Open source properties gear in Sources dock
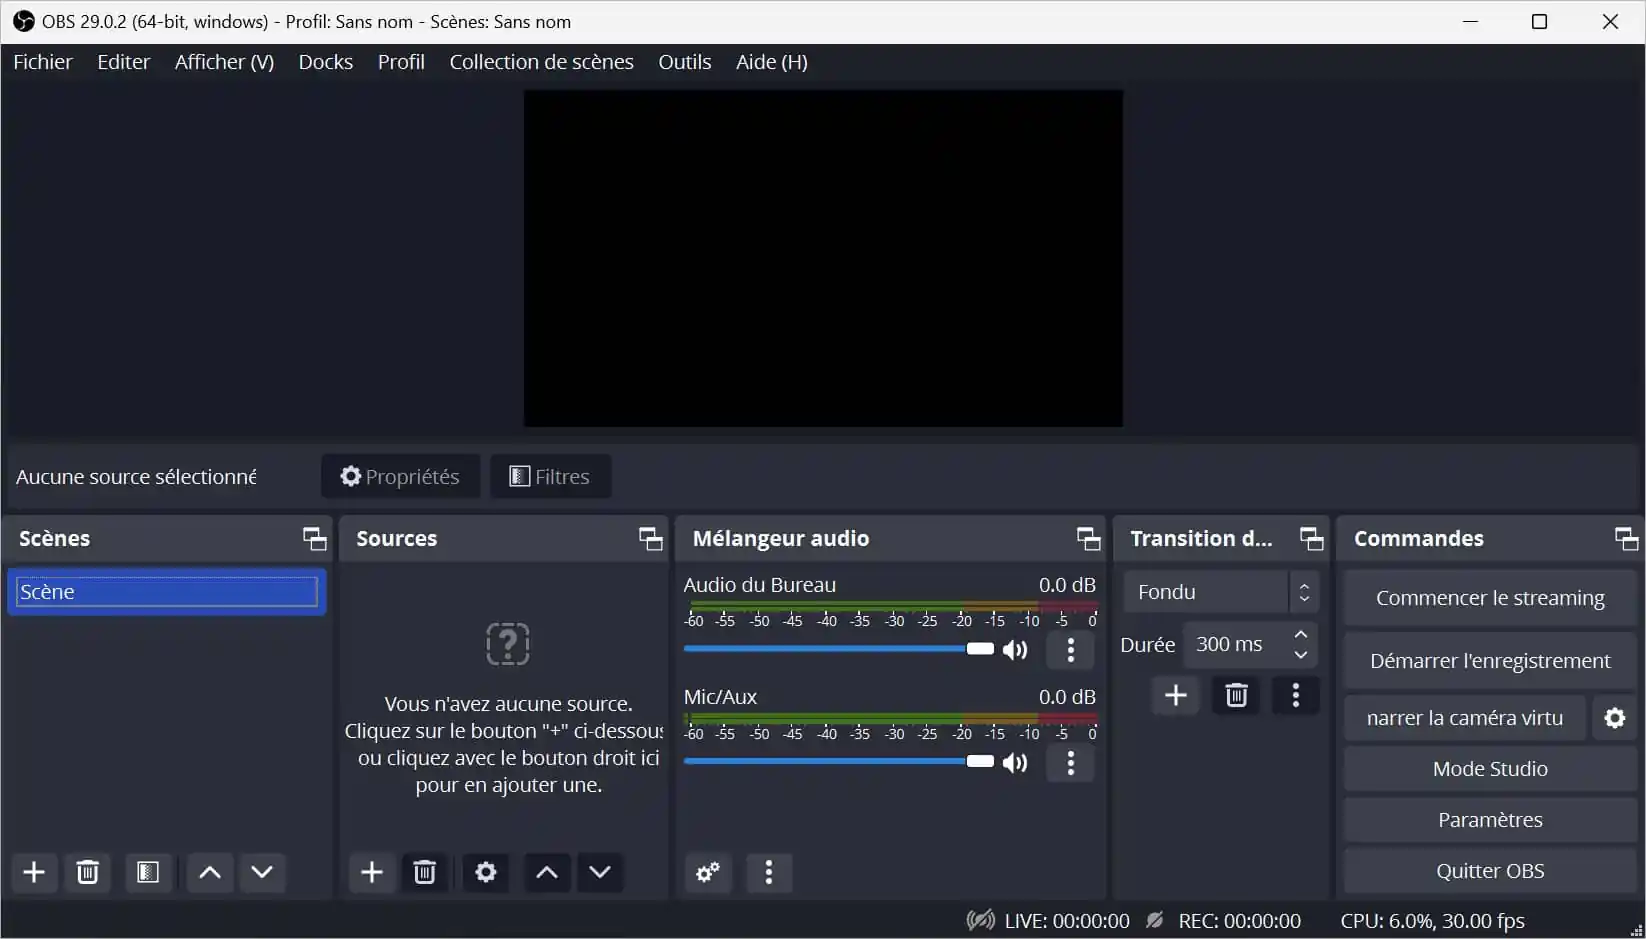This screenshot has height=939, width=1646. tap(486, 872)
